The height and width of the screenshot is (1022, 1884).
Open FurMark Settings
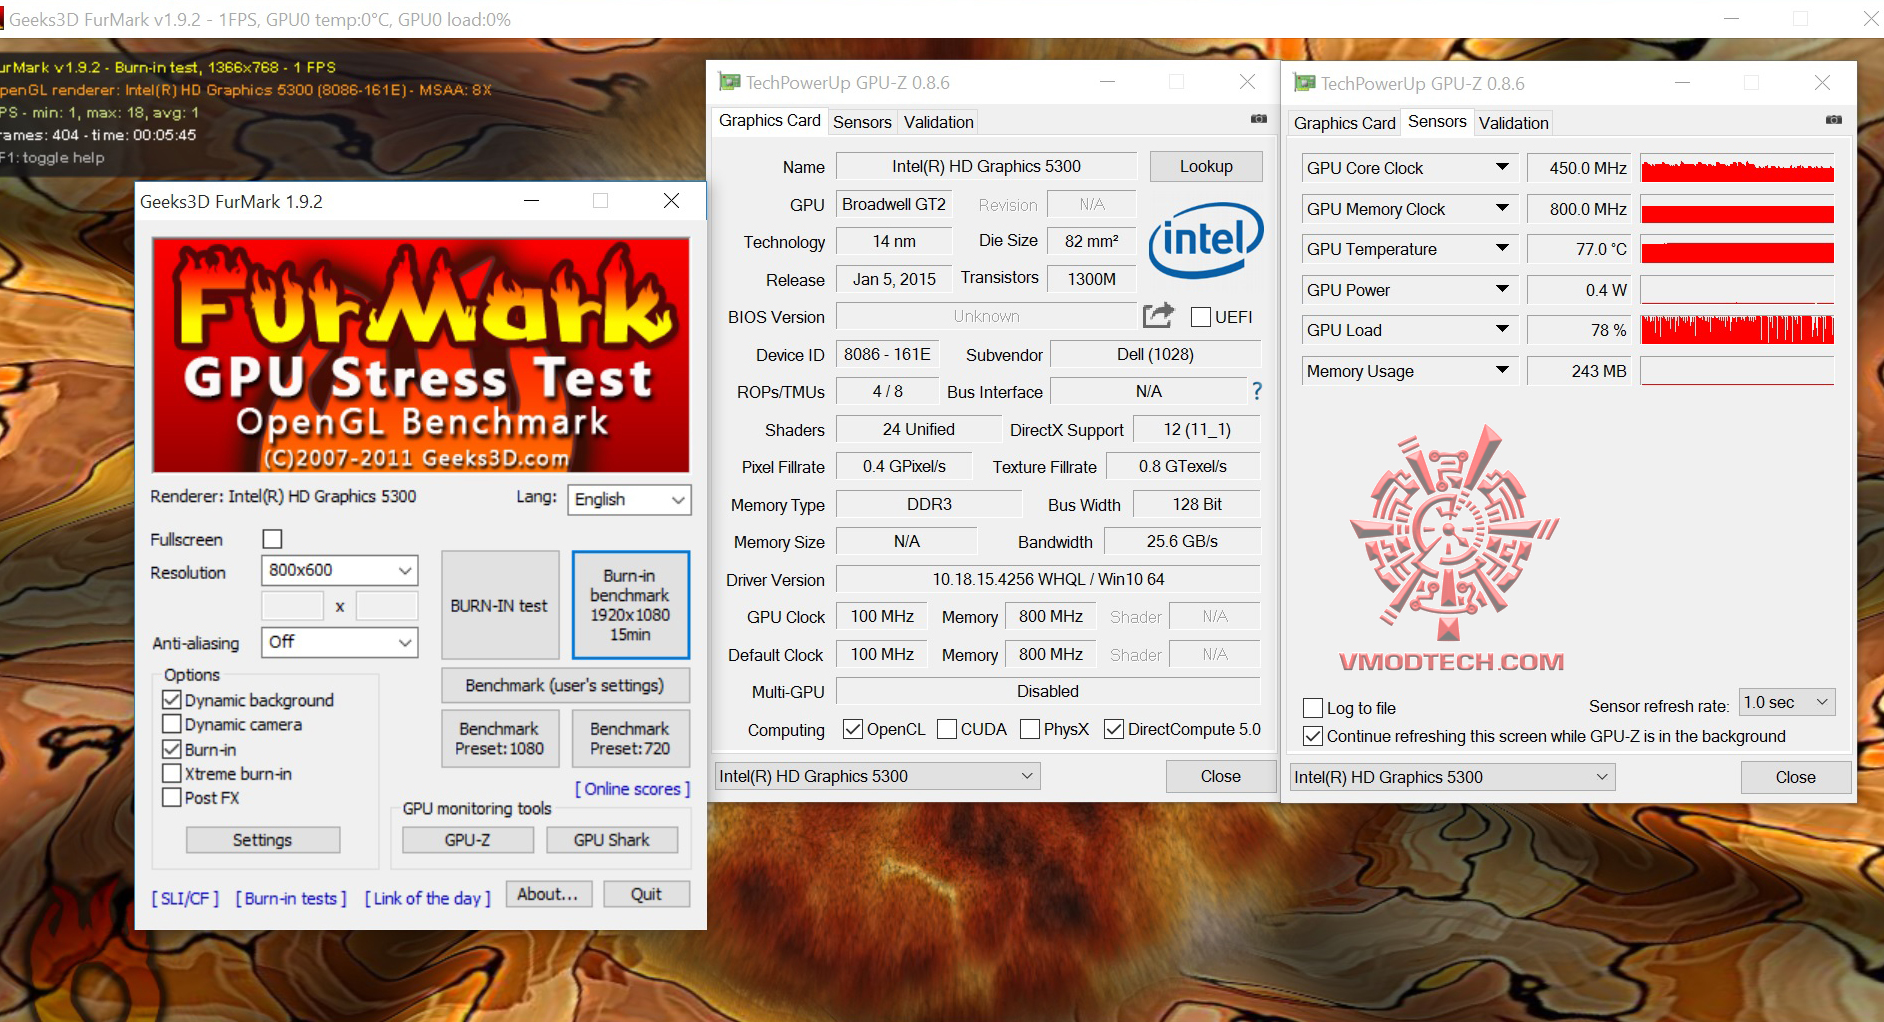coord(262,840)
